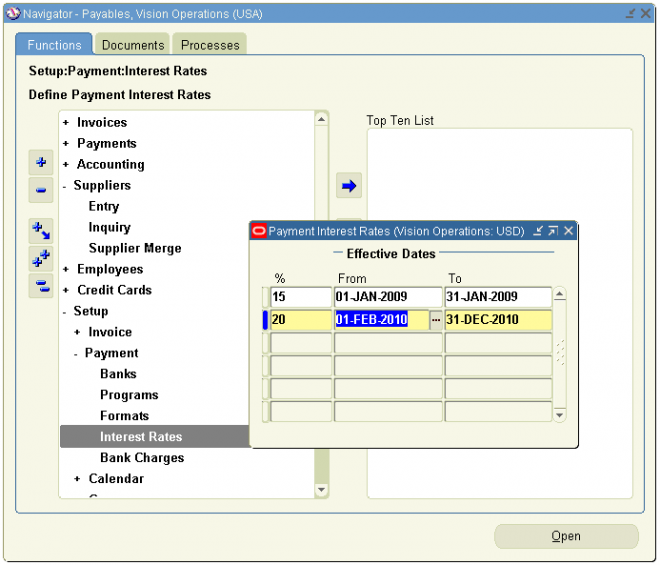The image size is (660, 565).
Task: Maximize the Payment Interest Rates window
Action: pyautogui.click(x=553, y=231)
